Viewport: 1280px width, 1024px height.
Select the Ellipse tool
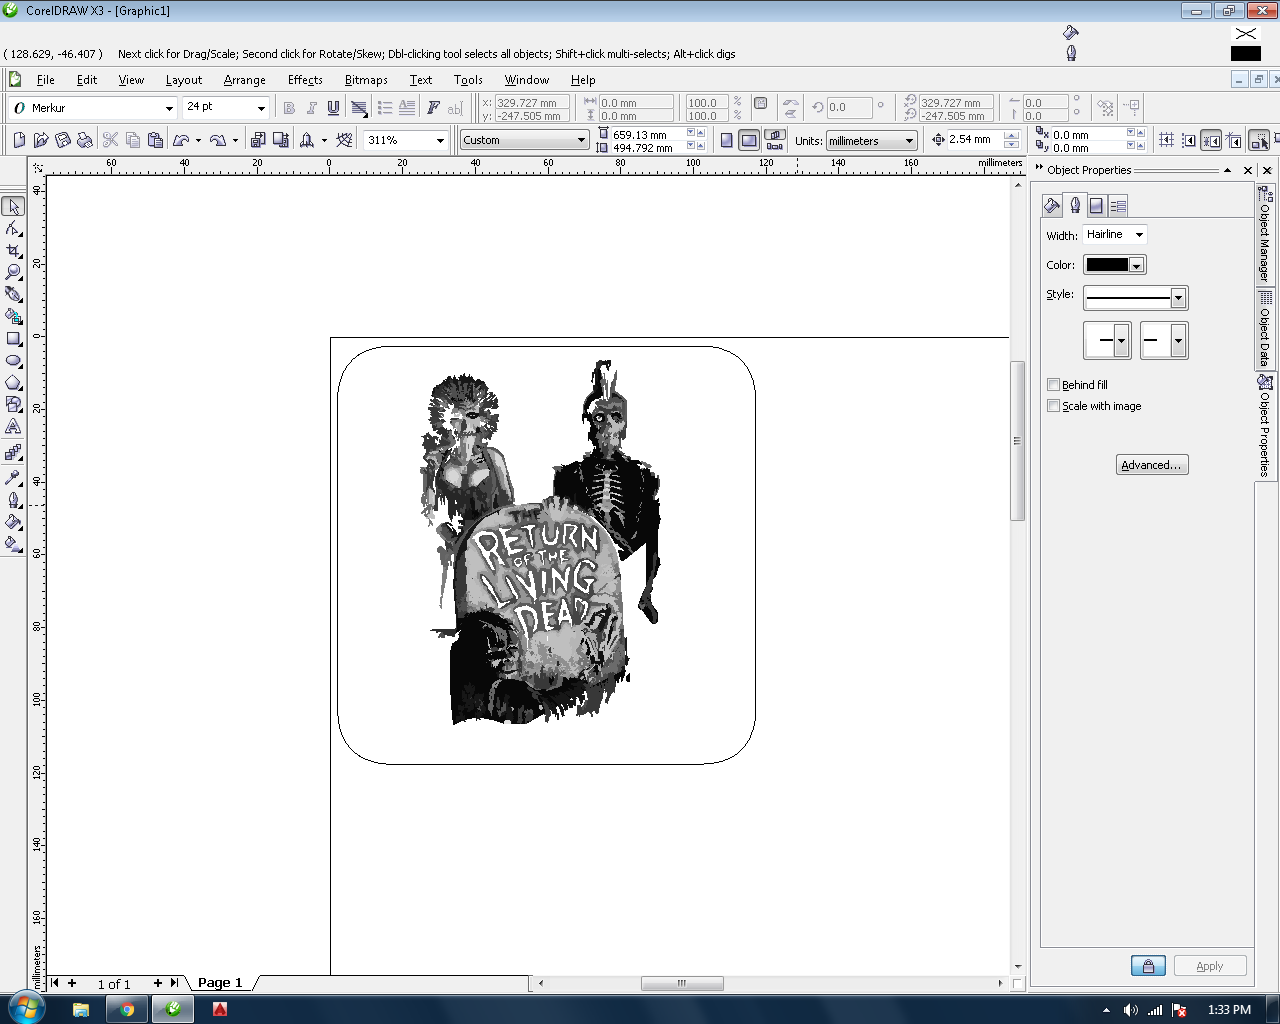point(13,361)
